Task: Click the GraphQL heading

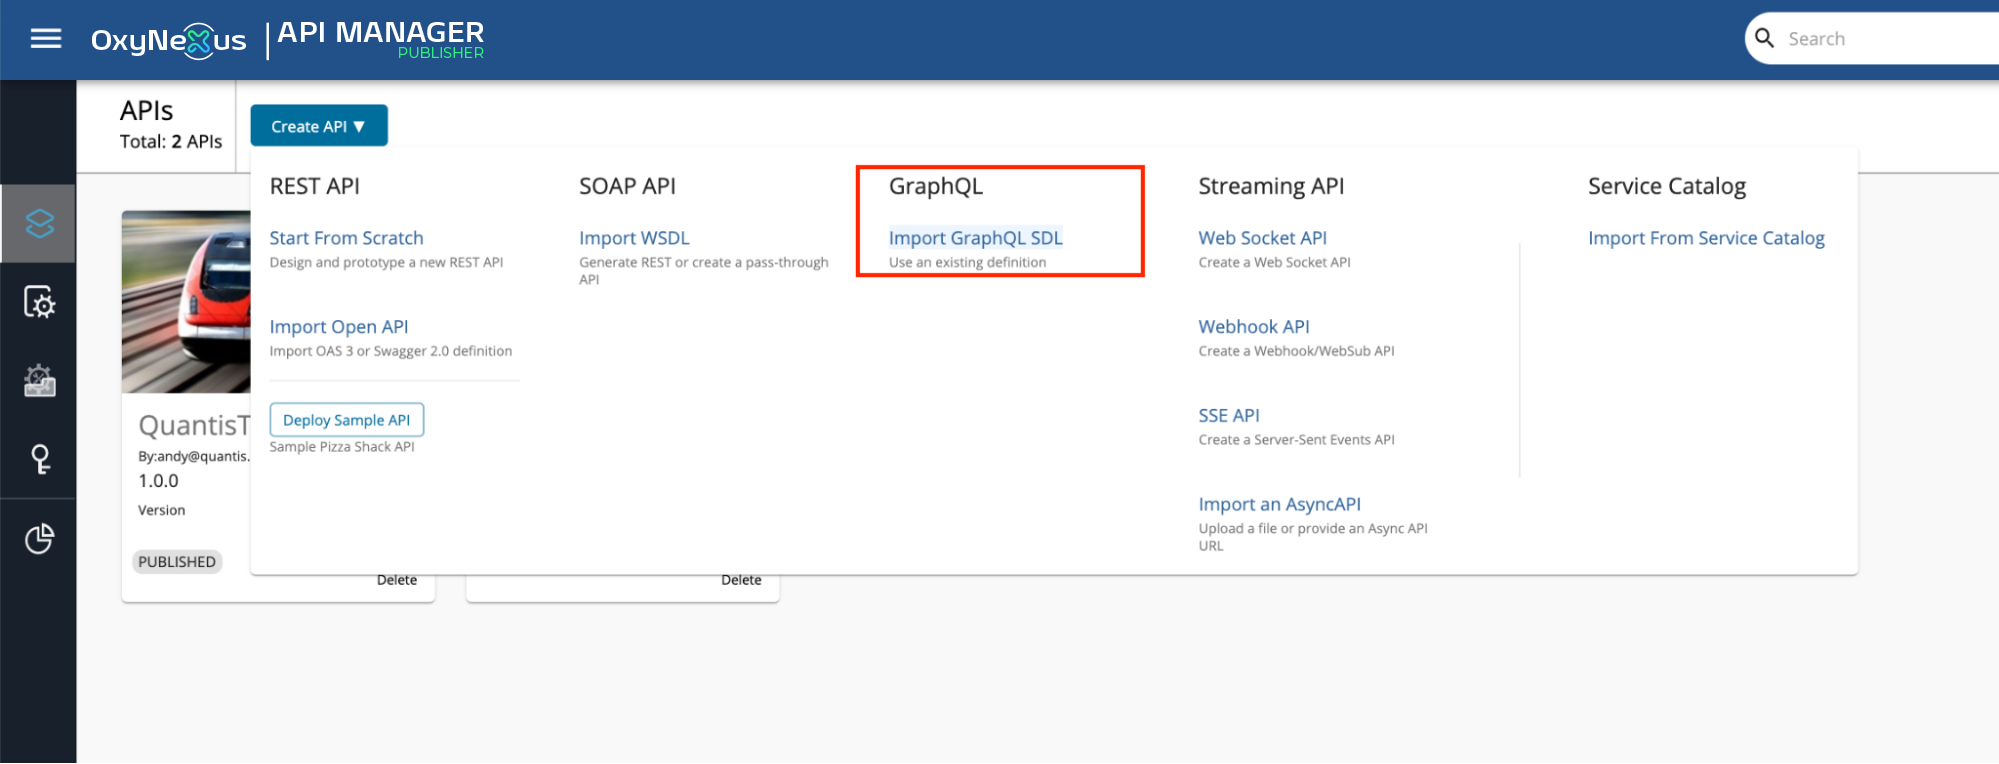Action: (936, 186)
